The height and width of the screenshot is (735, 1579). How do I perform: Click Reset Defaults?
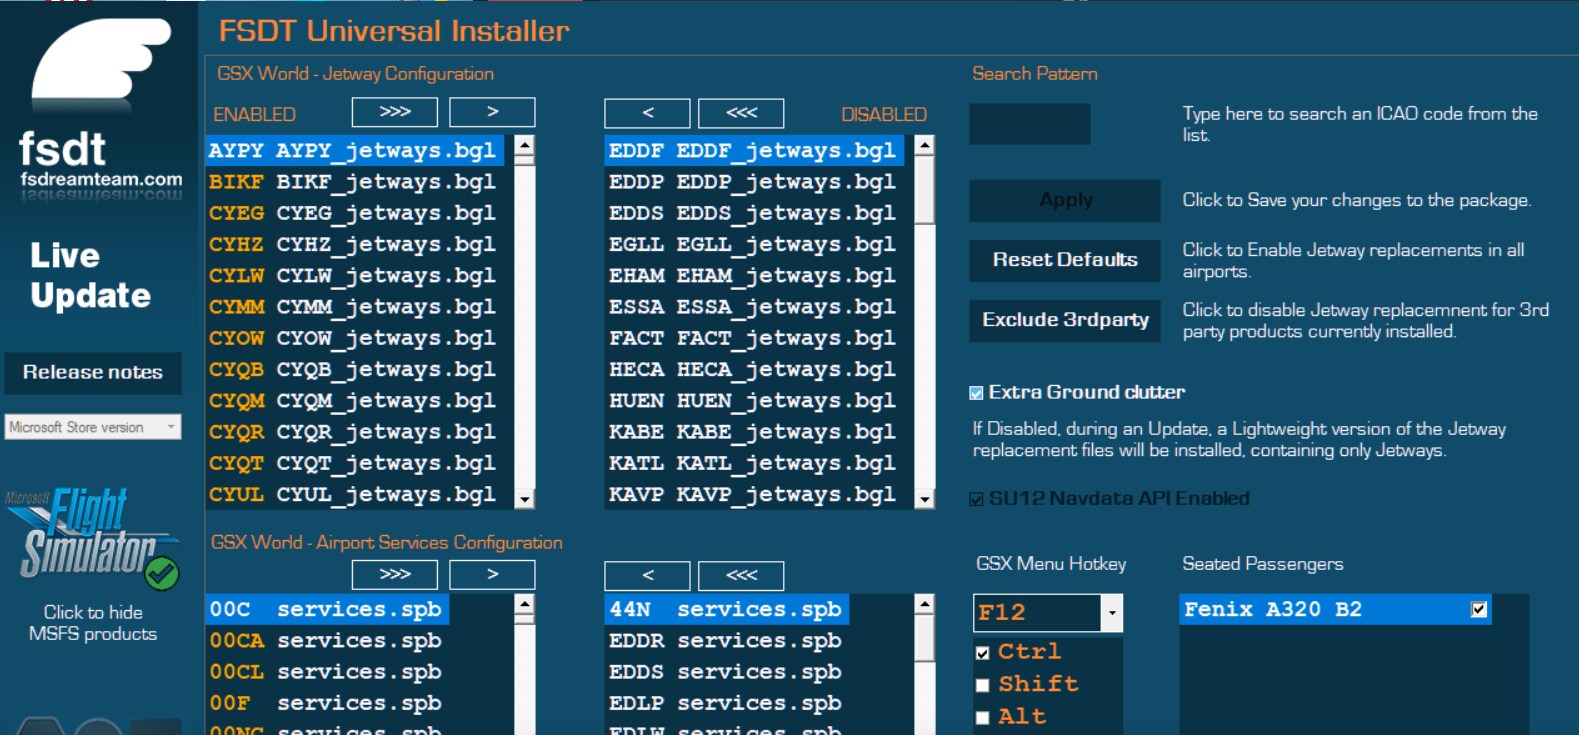point(1065,260)
